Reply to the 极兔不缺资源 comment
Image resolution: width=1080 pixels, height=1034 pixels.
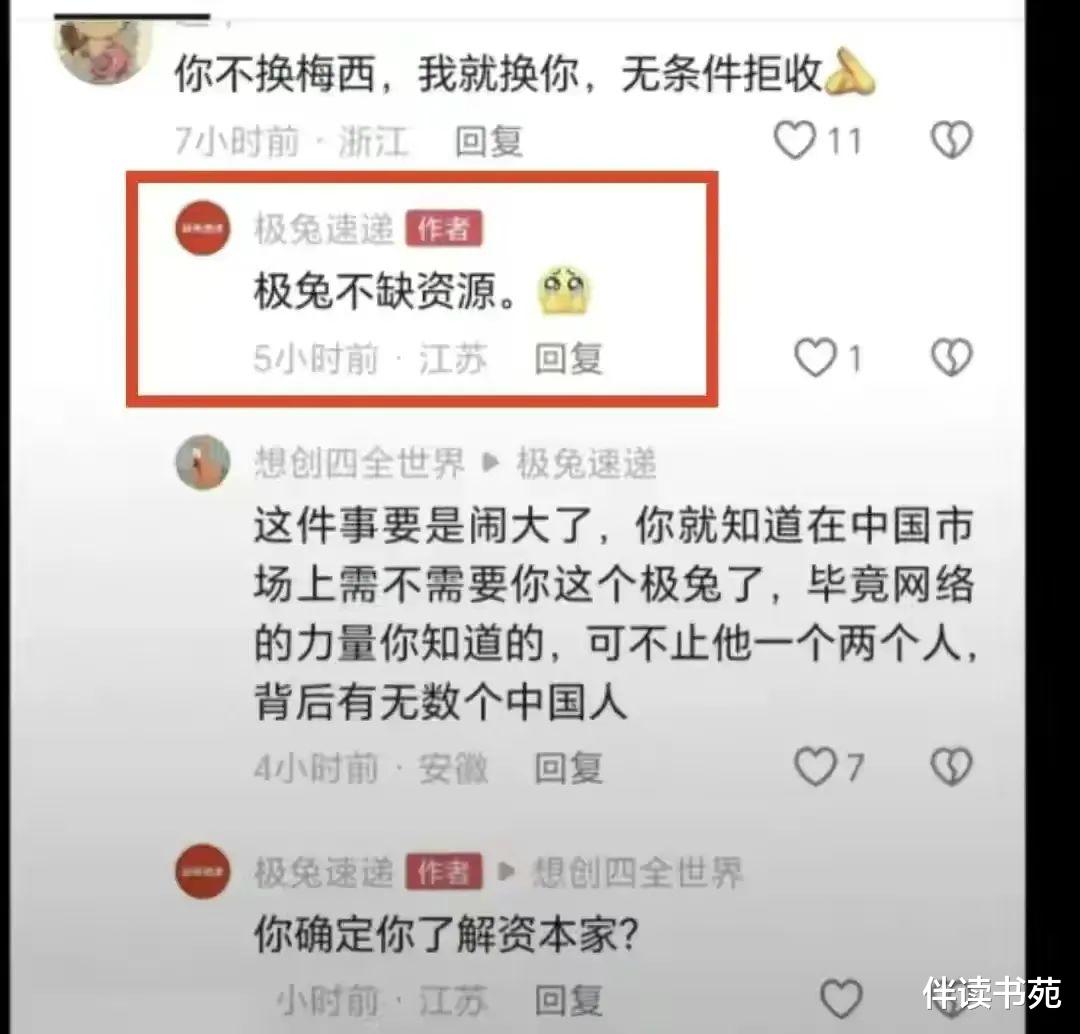pos(569,358)
